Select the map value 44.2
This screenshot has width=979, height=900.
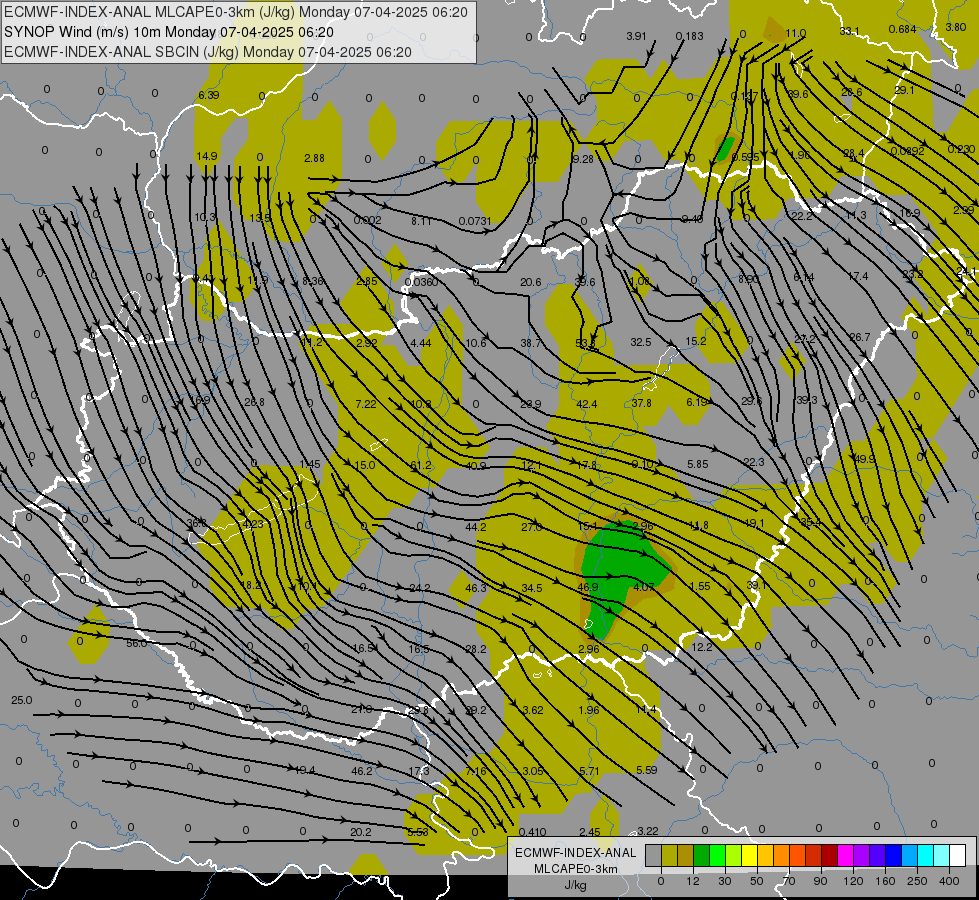(476, 527)
